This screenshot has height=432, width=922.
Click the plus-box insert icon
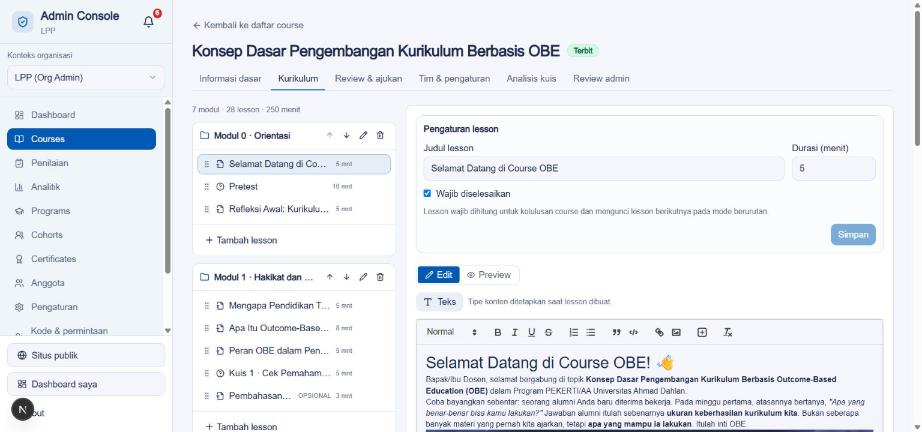[x=702, y=332]
